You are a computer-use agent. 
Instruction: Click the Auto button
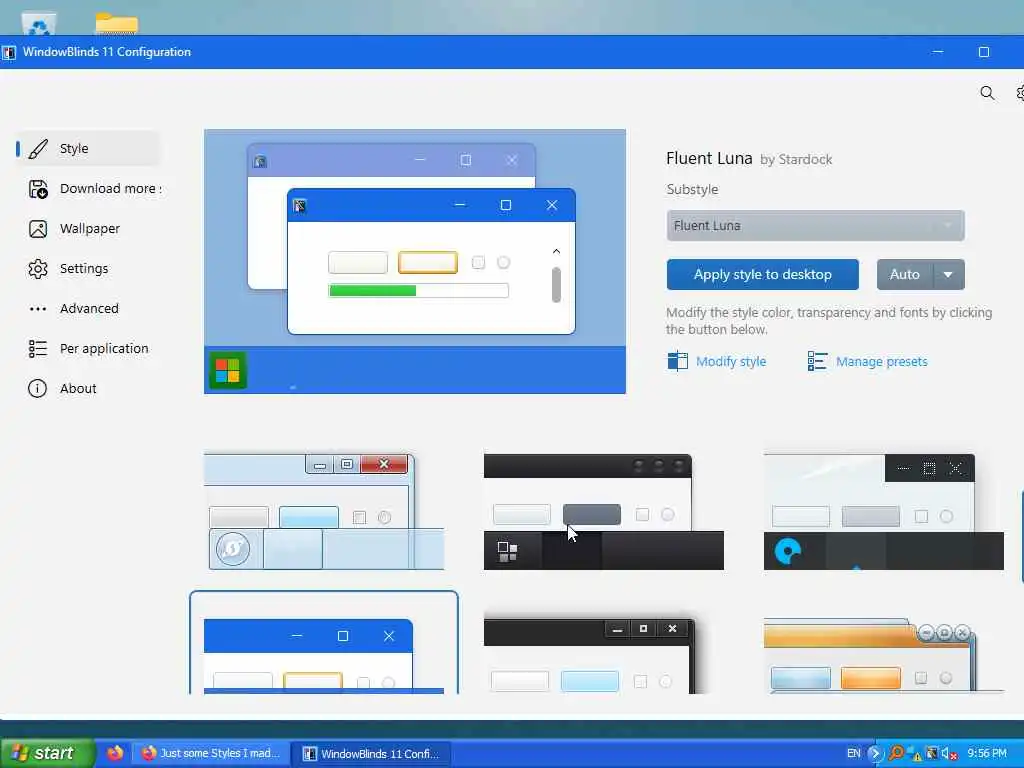(x=904, y=274)
